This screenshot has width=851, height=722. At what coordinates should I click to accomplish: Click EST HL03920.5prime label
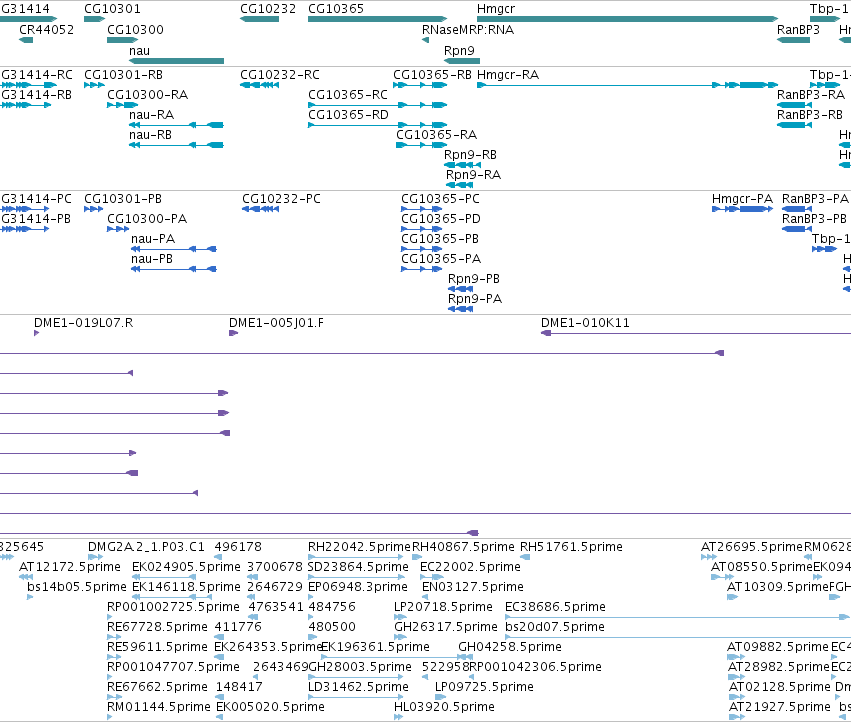point(444,707)
